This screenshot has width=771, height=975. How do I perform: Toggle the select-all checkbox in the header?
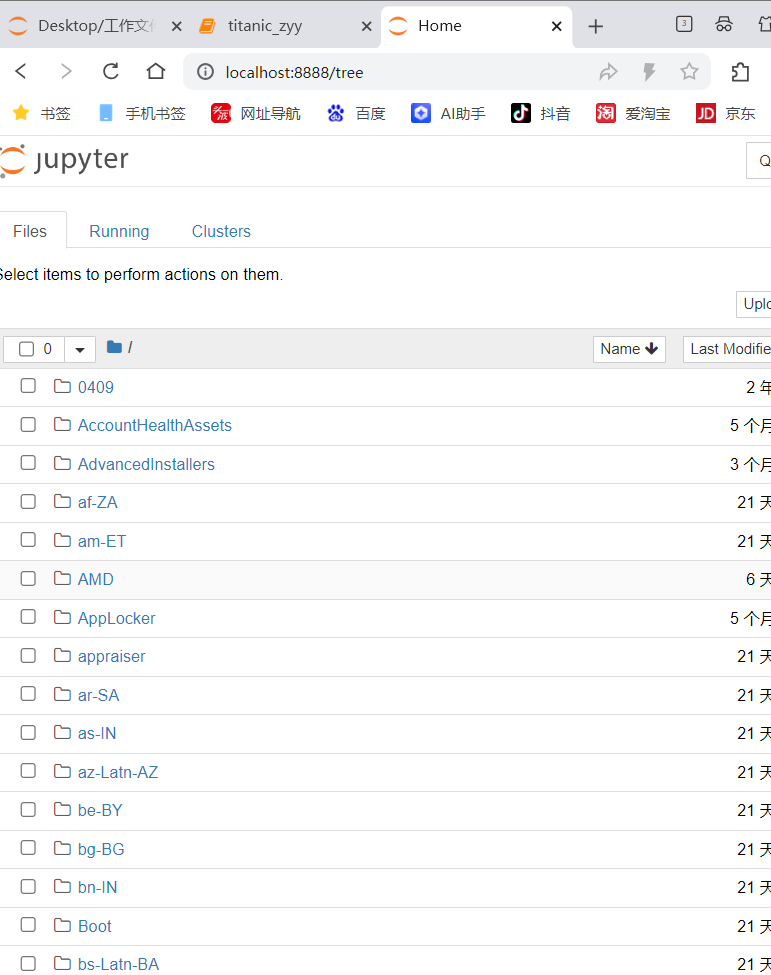pyautogui.click(x=27, y=349)
